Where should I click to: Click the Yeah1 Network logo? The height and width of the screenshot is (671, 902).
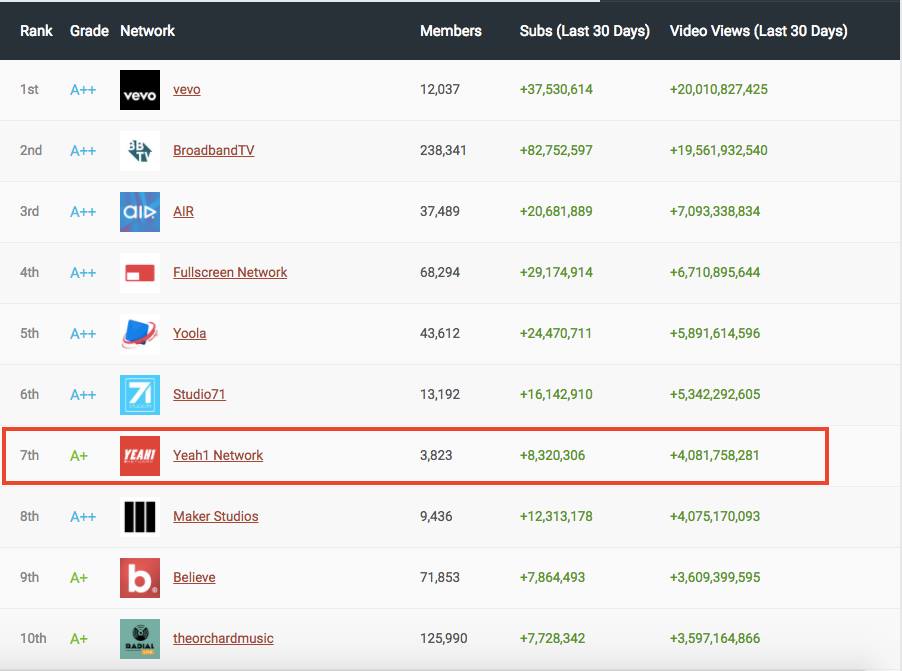click(x=139, y=456)
